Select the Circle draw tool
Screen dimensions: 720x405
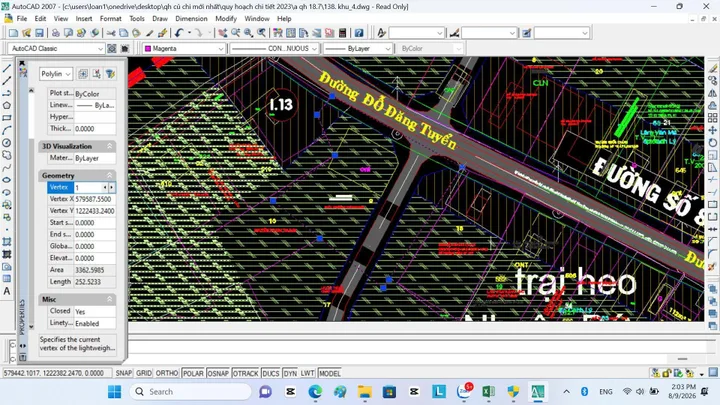pos(6,143)
